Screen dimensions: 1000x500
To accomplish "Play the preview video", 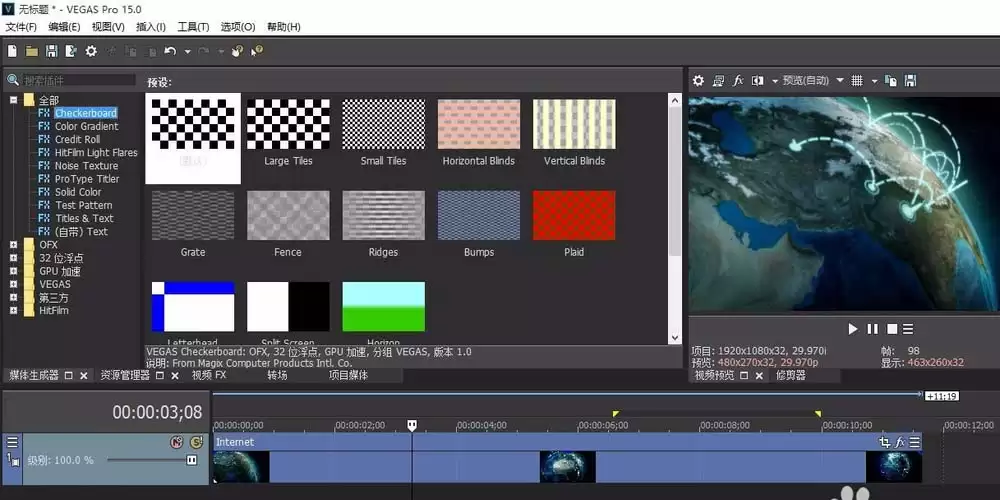I will [853, 329].
